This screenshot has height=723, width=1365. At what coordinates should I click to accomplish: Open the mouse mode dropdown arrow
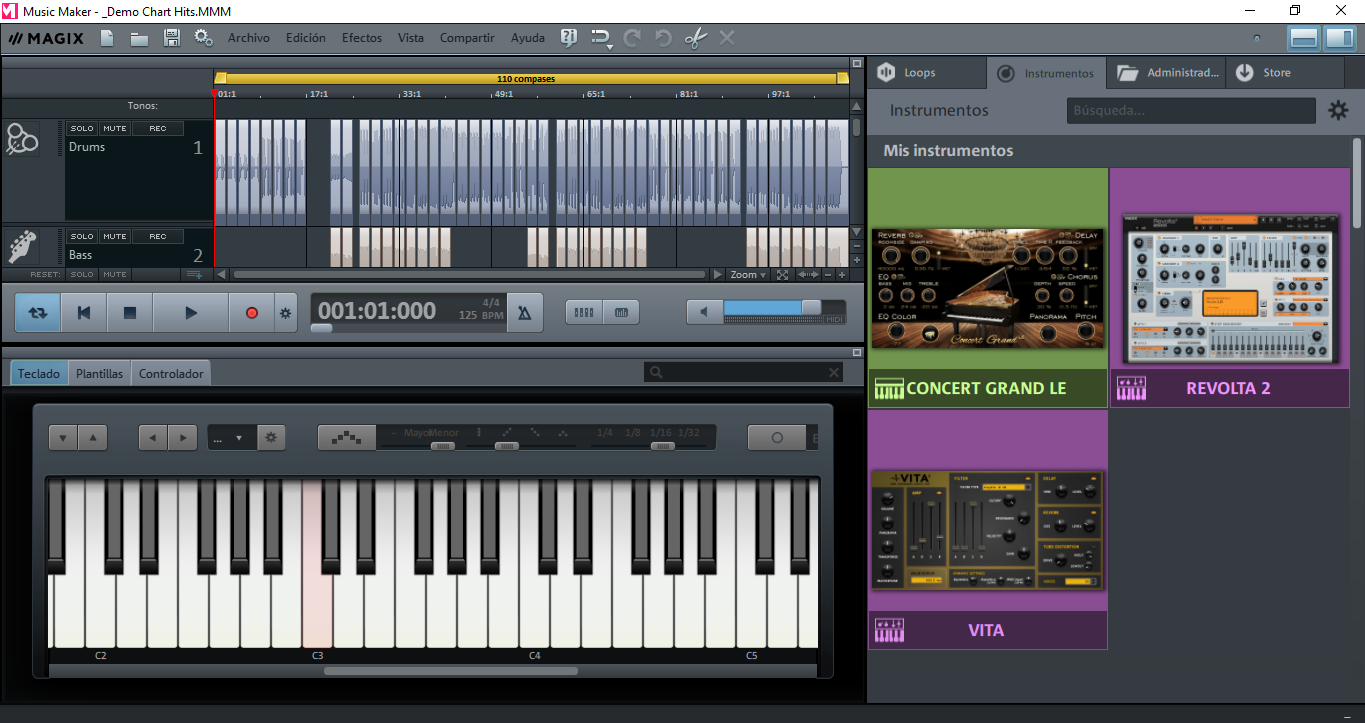(x=608, y=46)
